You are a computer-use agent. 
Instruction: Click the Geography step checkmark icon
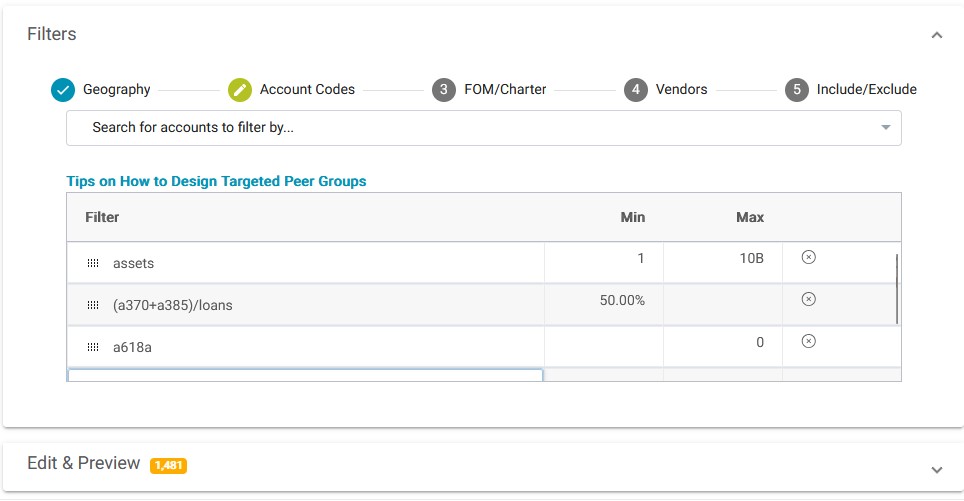tap(63, 90)
